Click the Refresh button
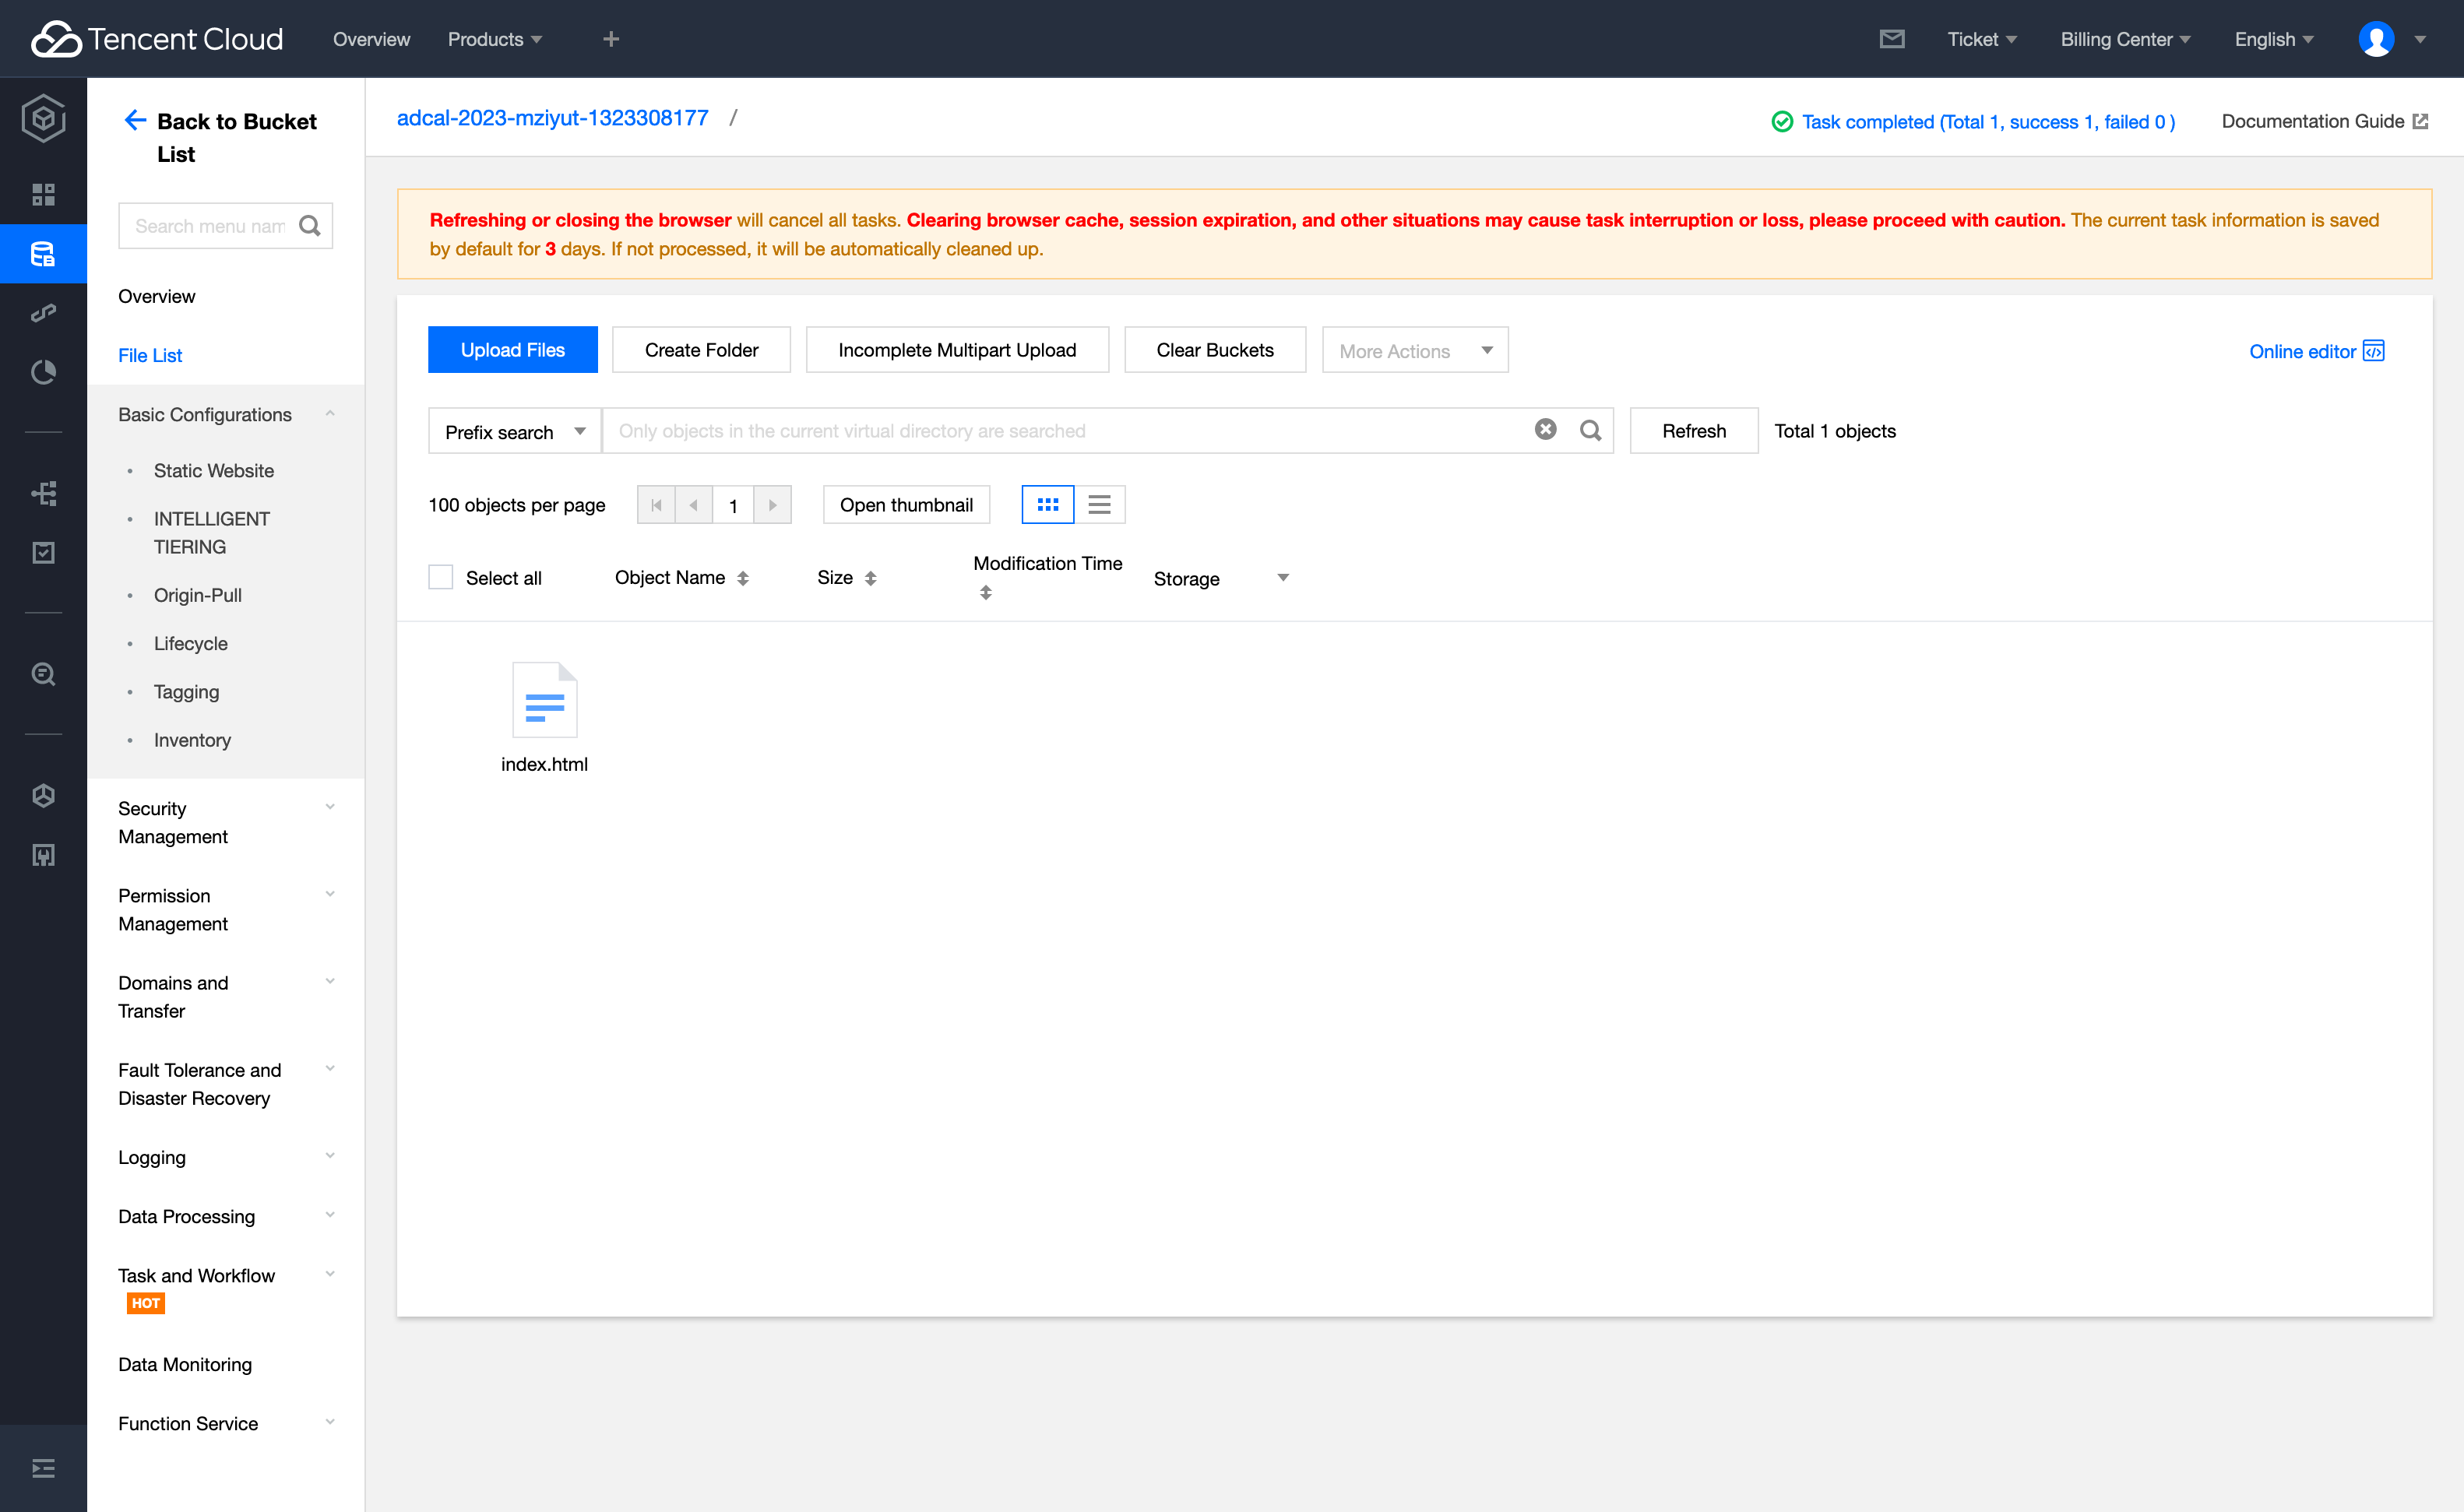 pyautogui.click(x=1694, y=431)
